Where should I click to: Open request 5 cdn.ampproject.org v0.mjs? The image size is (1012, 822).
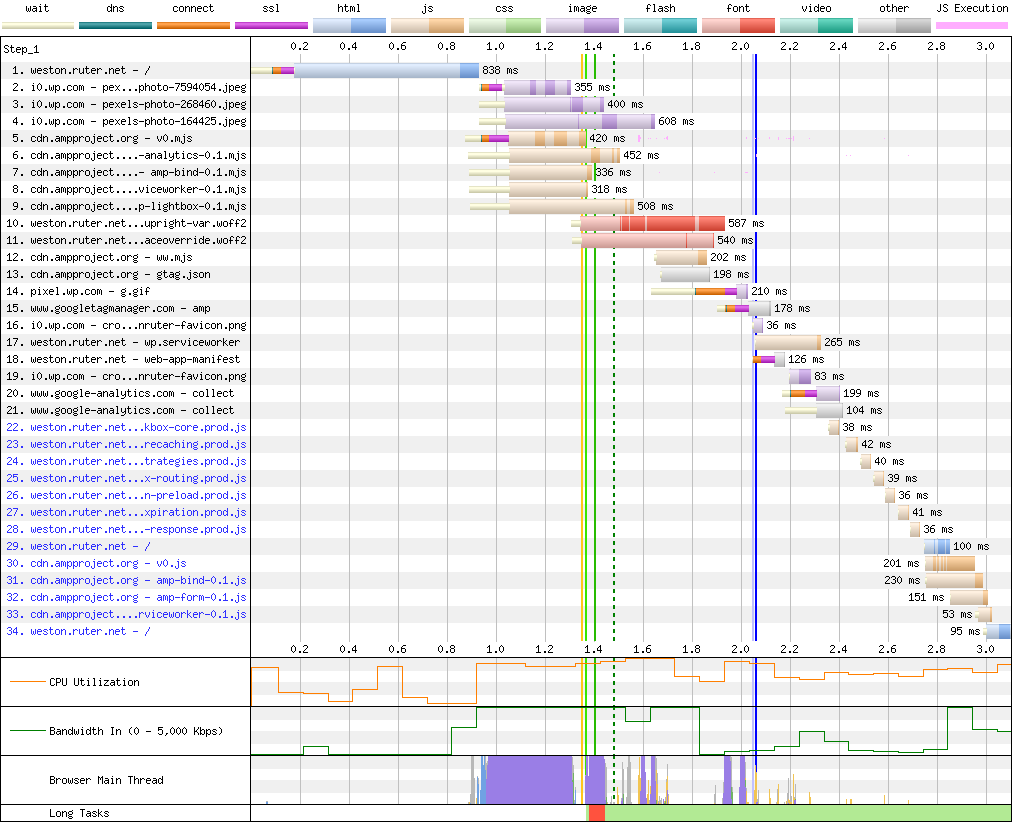110,139
